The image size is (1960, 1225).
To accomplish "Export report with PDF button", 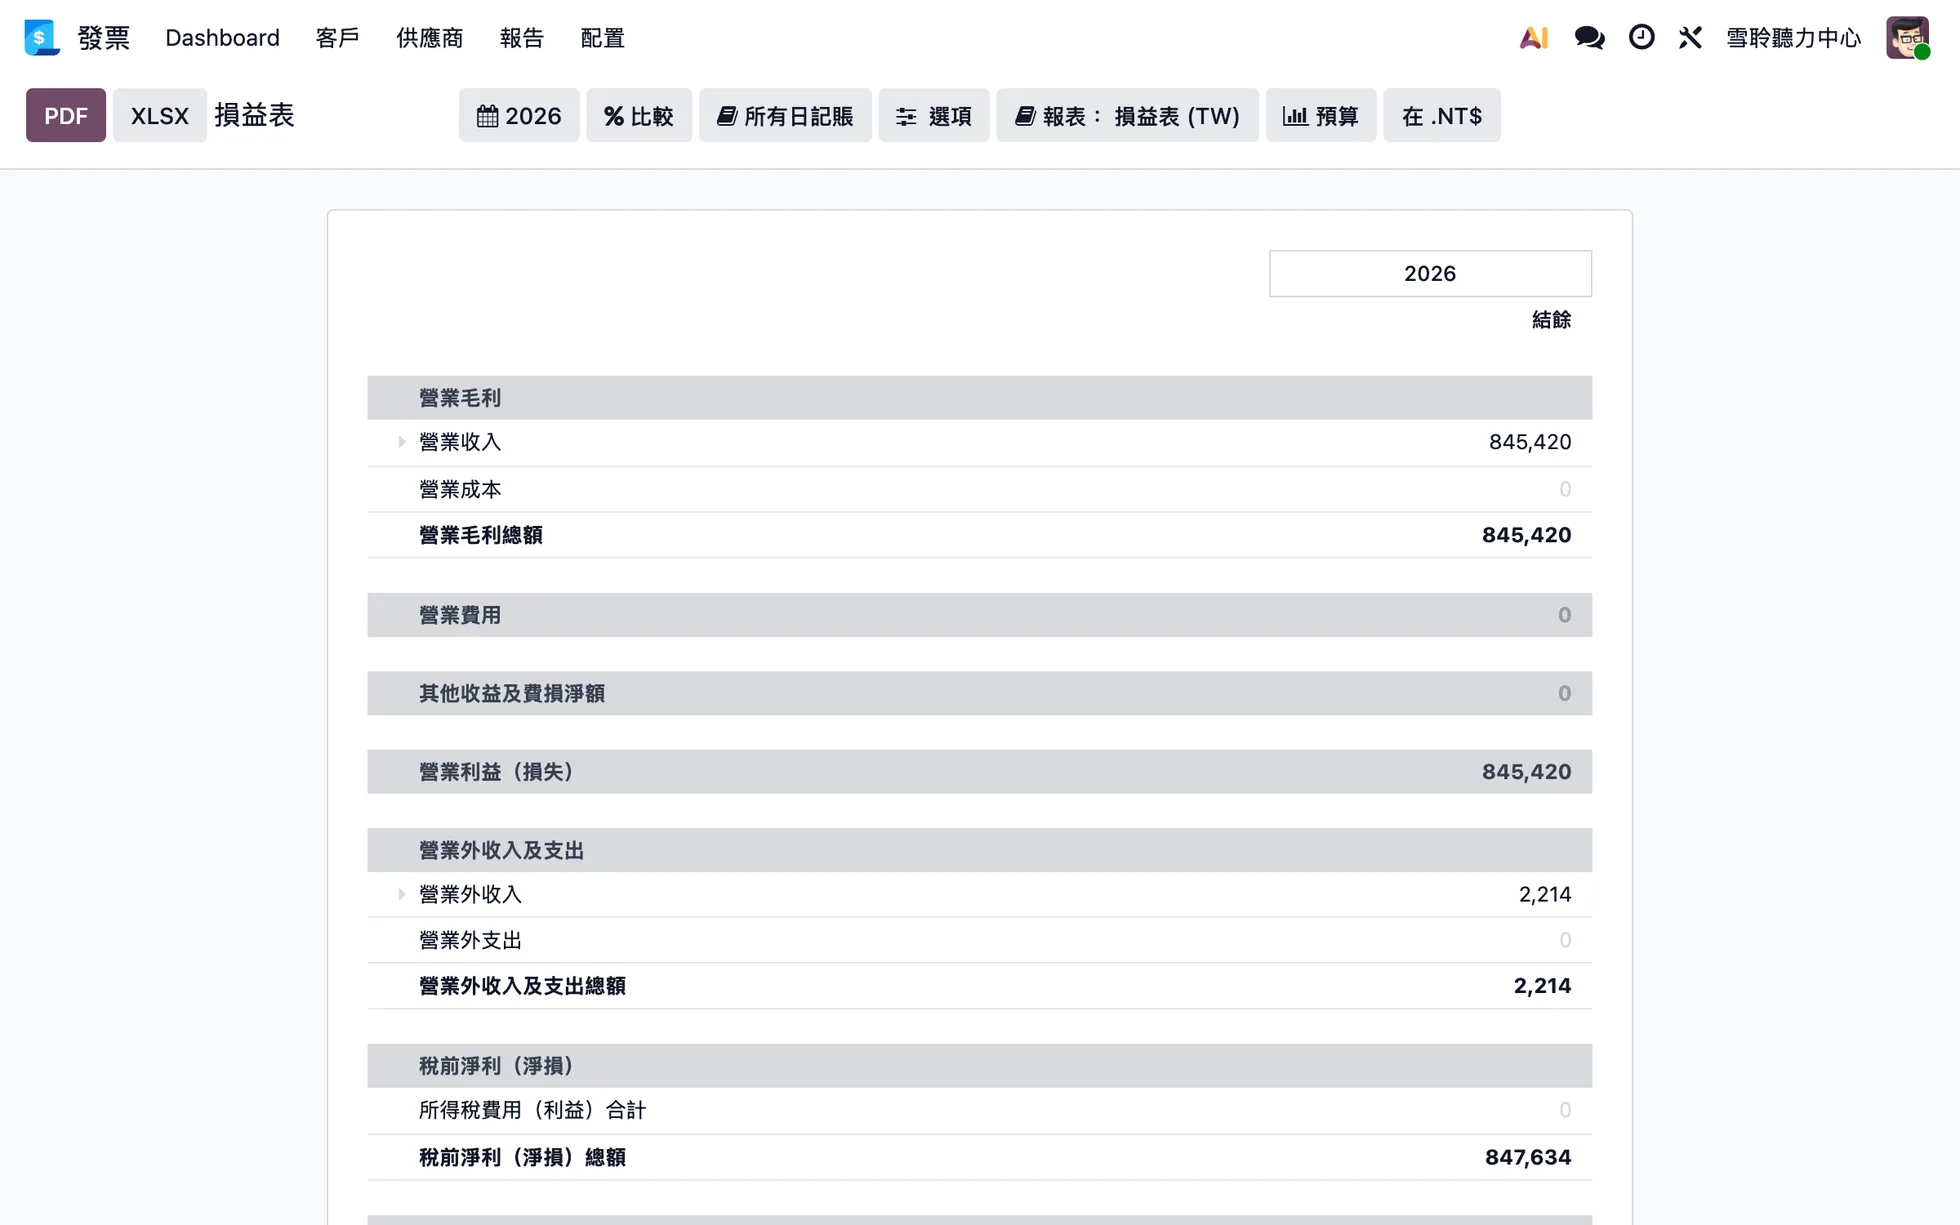I will (x=66, y=116).
